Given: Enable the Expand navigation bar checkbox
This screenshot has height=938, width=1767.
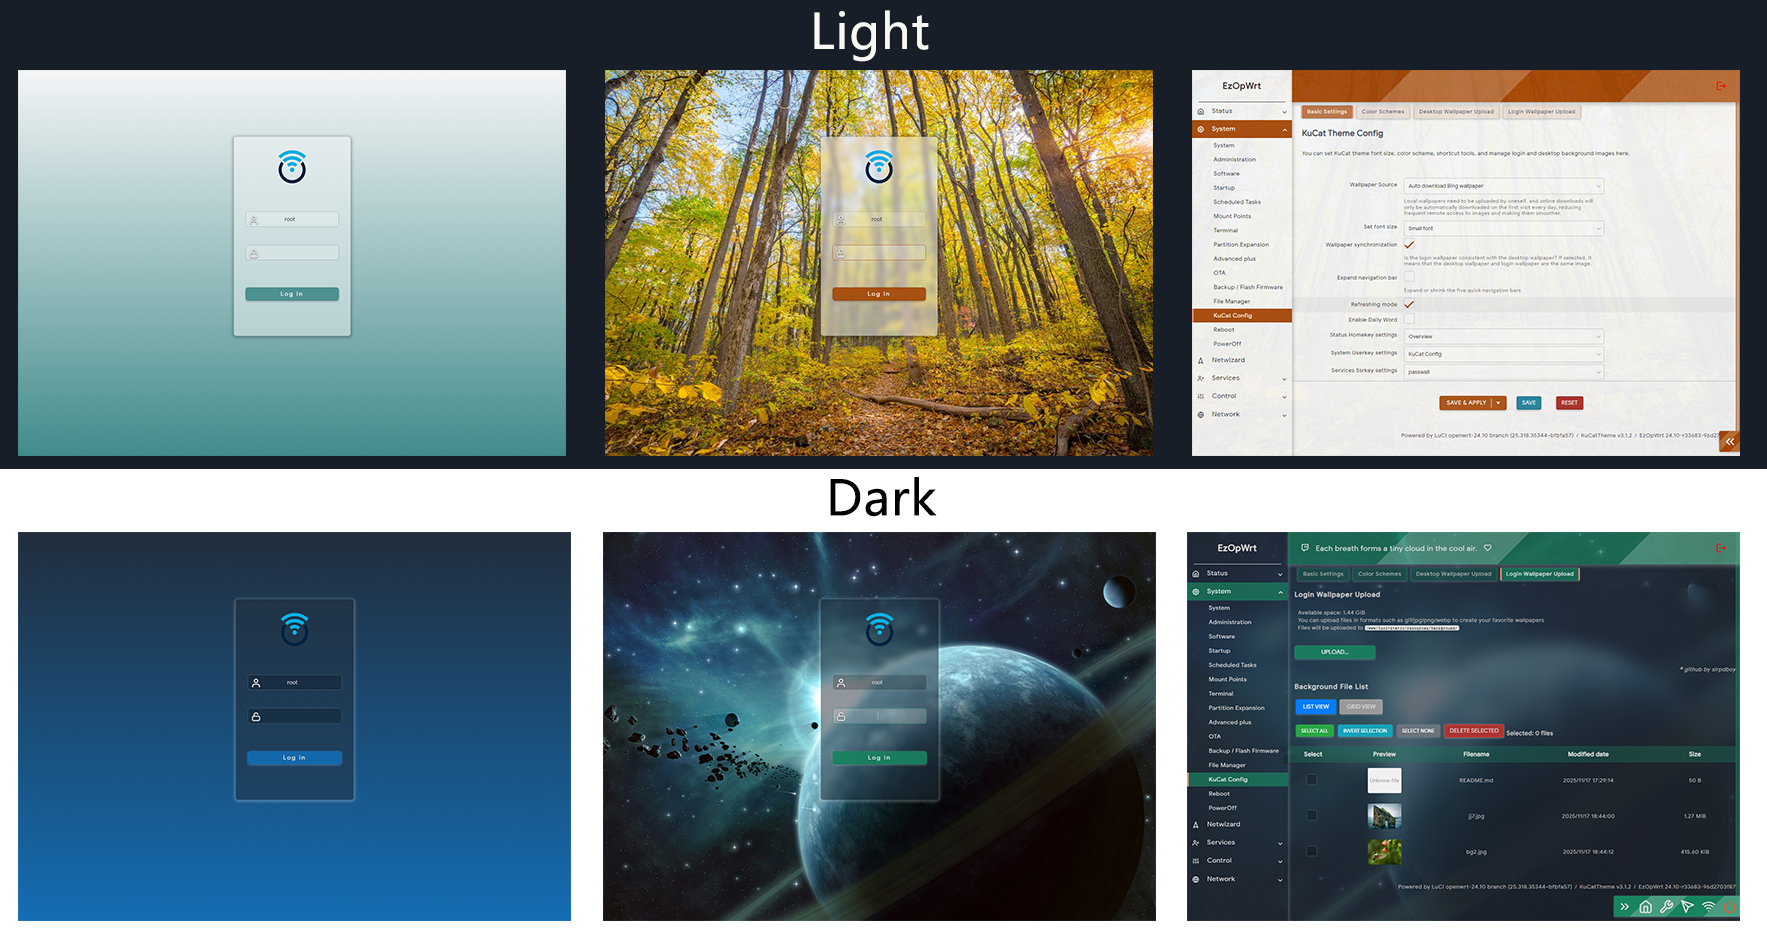Looking at the screenshot, I should pyautogui.click(x=1408, y=276).
